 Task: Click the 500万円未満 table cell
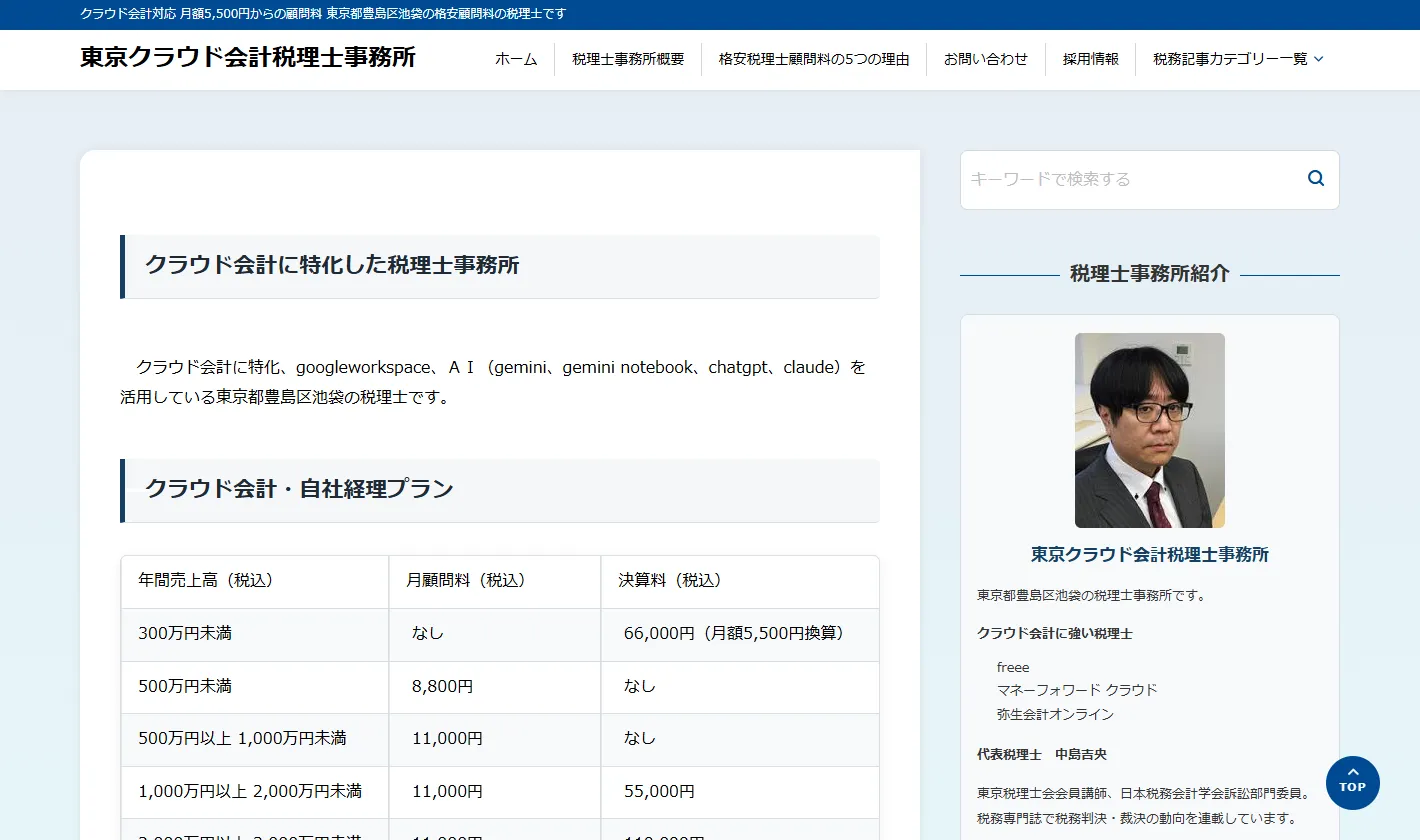pos(255,687)
